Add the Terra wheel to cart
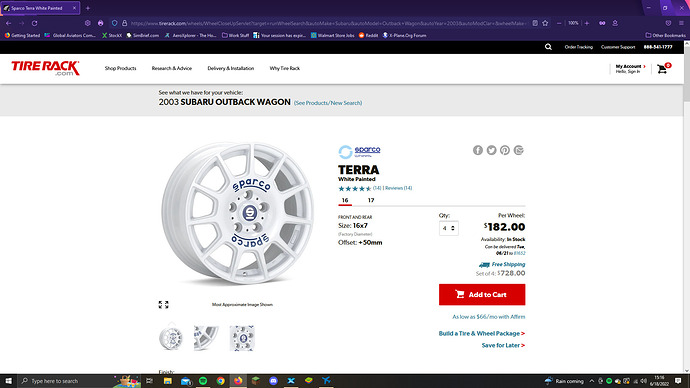 coord(482,294)
